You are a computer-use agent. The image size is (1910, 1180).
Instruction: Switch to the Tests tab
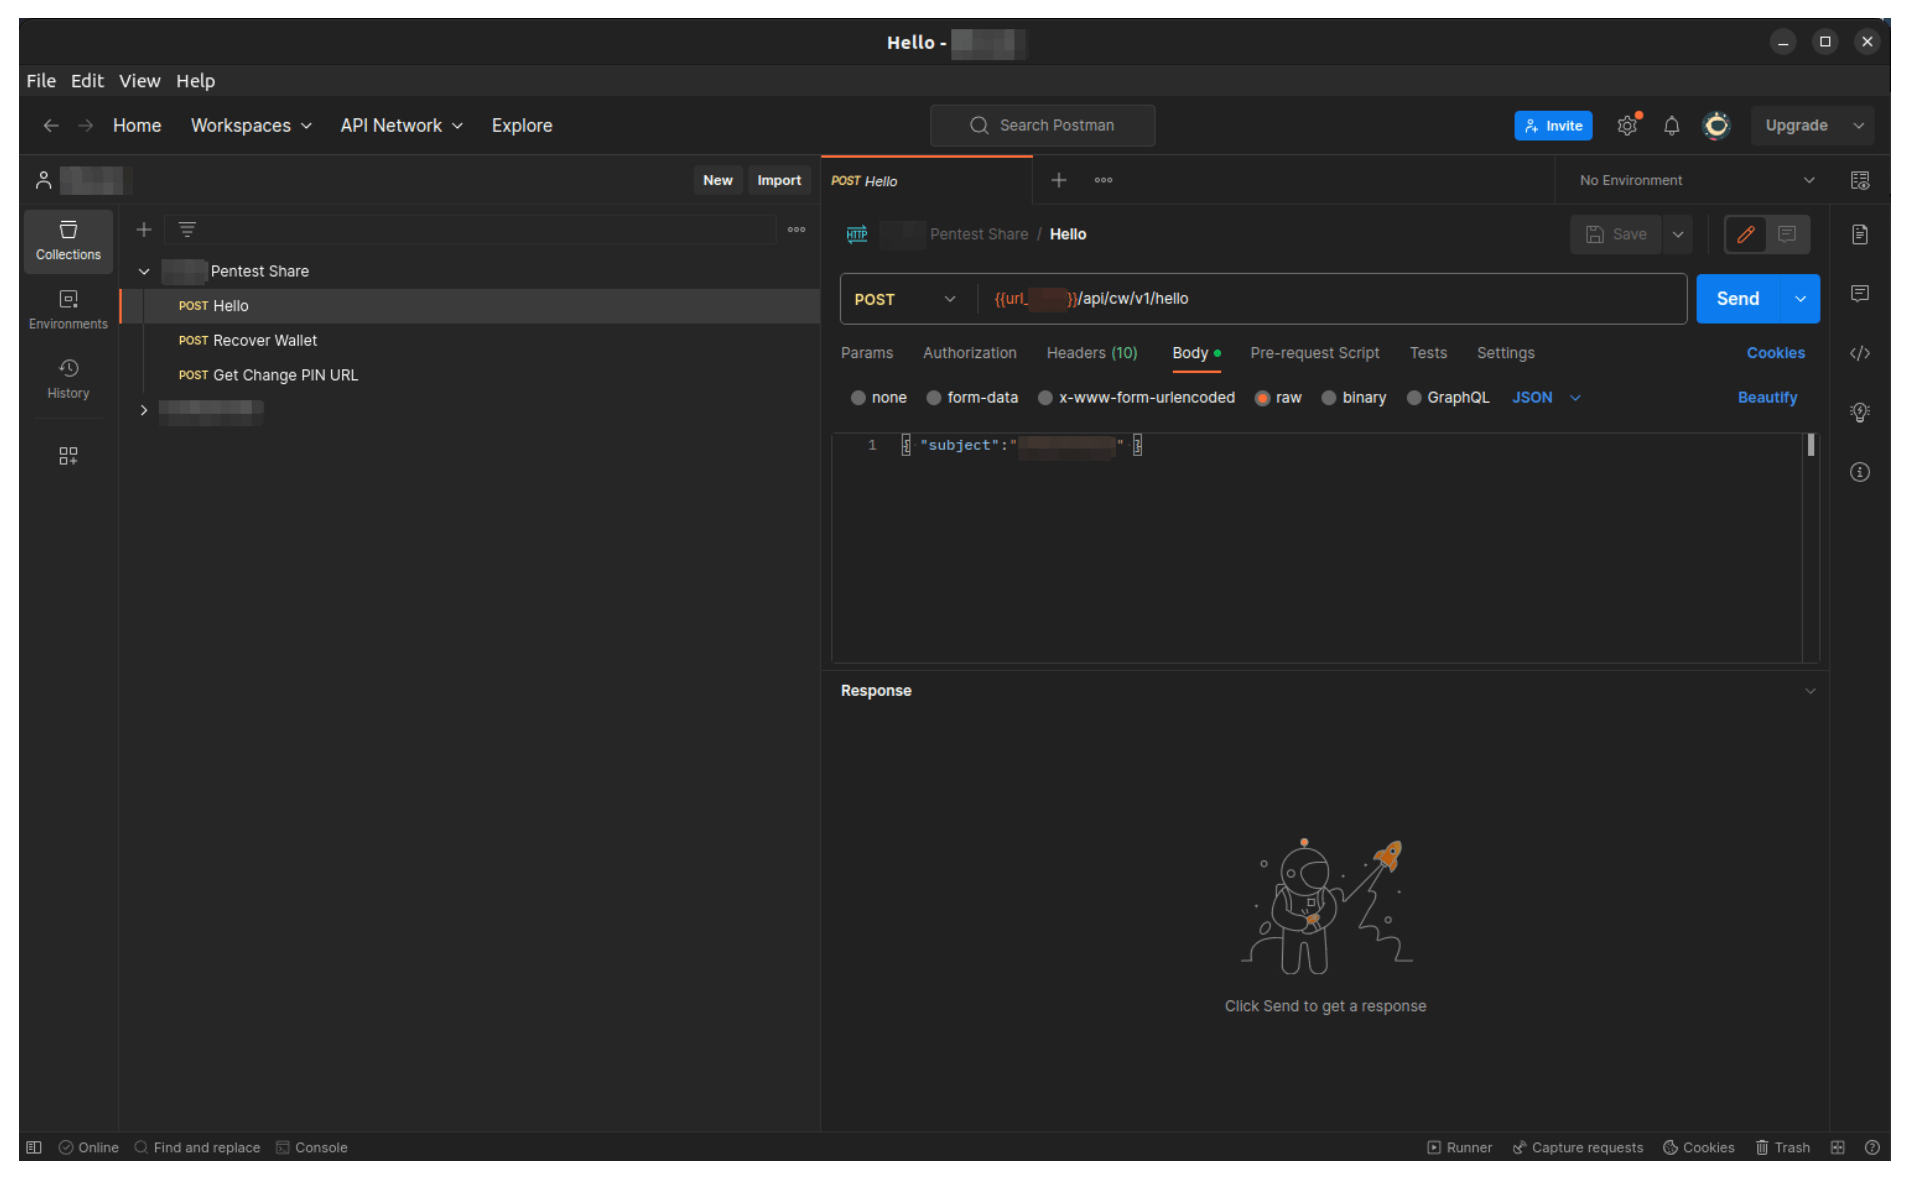click(1428, 353)
